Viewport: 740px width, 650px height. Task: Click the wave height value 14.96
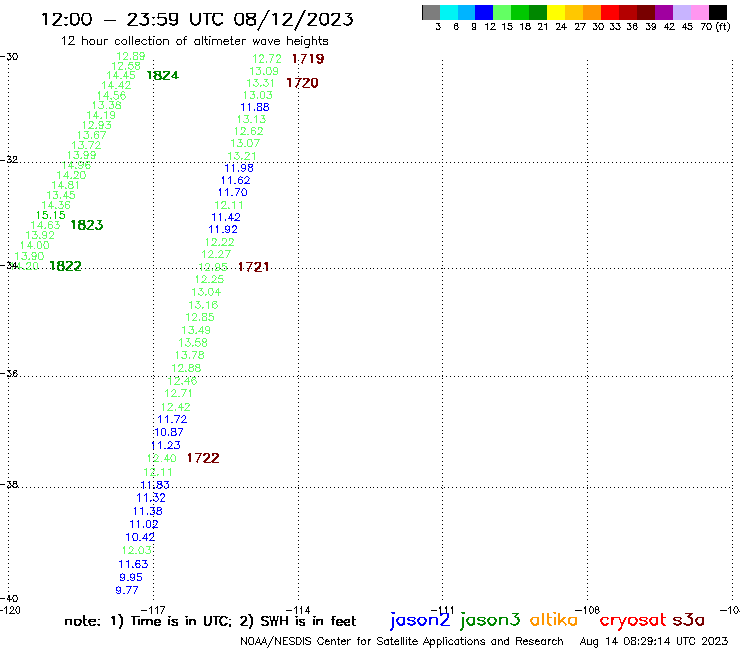point(76,165)
